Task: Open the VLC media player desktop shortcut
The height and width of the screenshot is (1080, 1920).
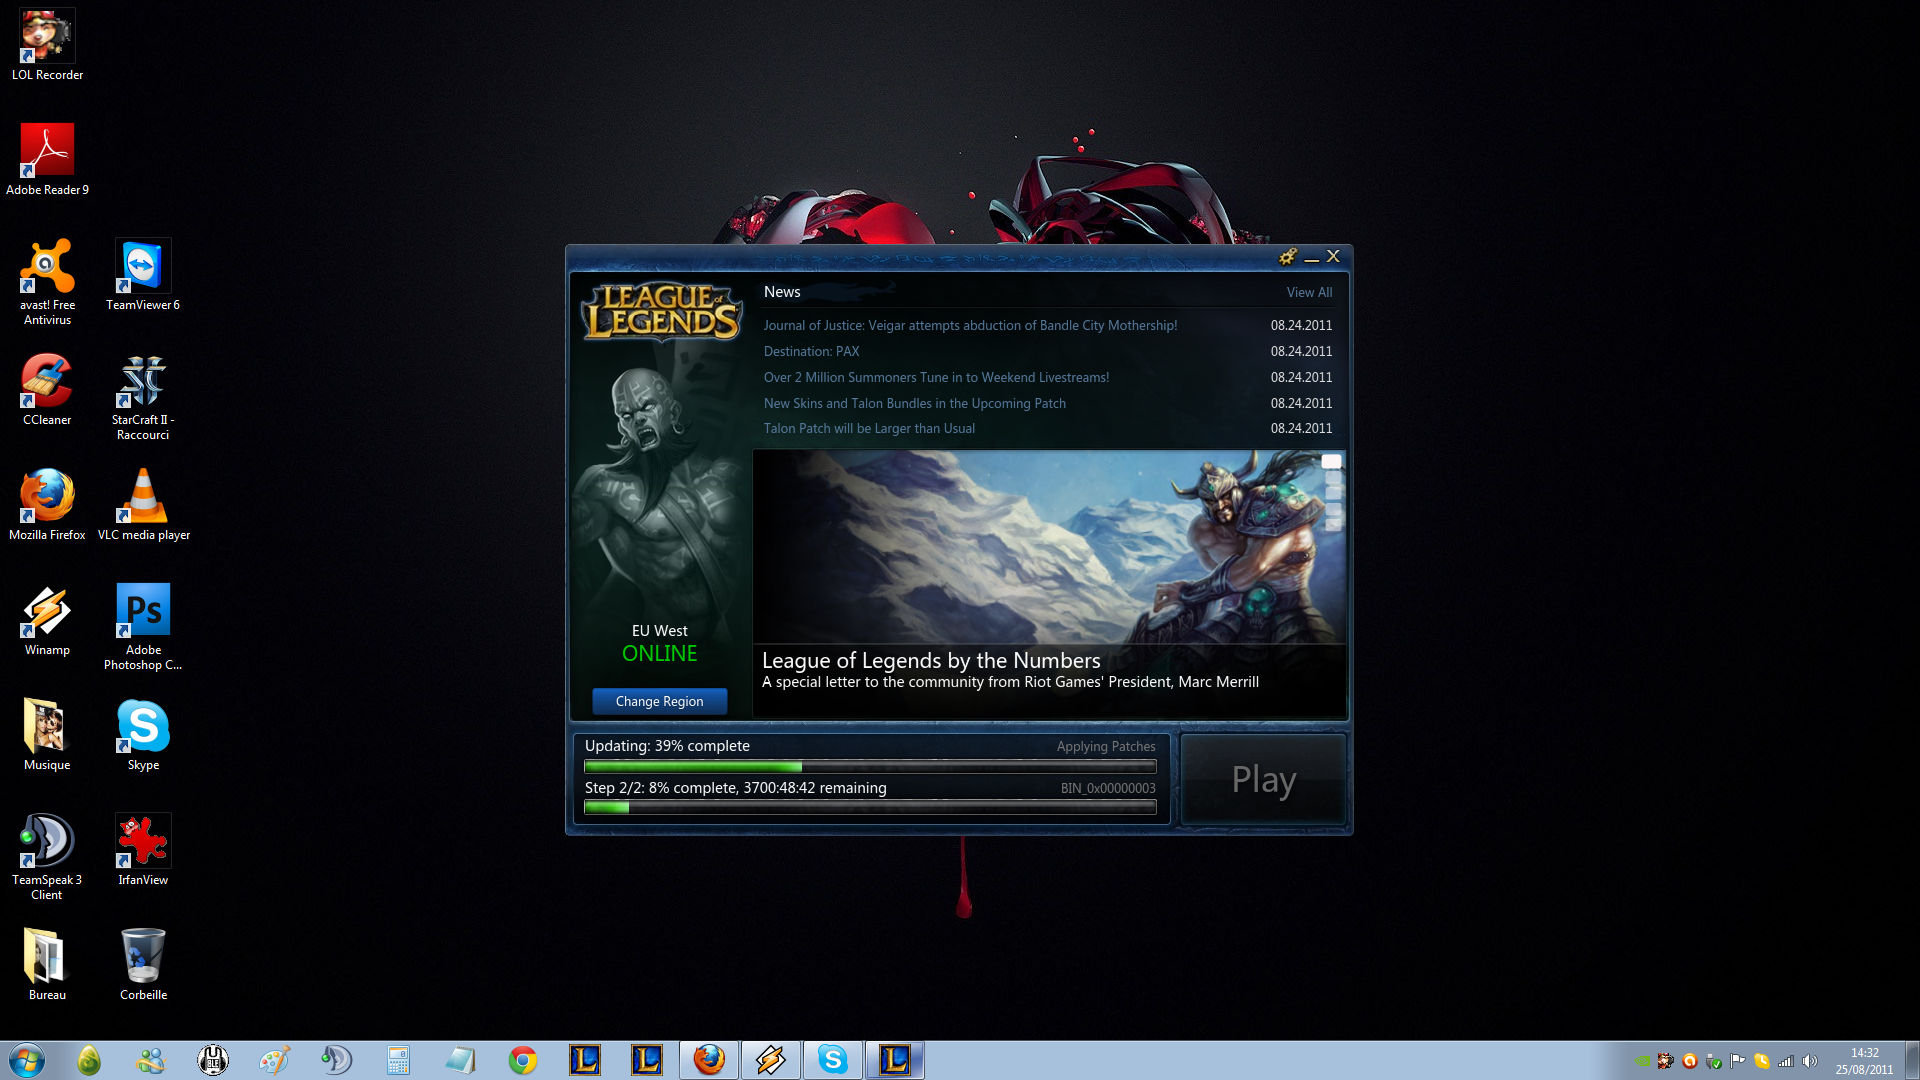Action: tap(143, 505)
